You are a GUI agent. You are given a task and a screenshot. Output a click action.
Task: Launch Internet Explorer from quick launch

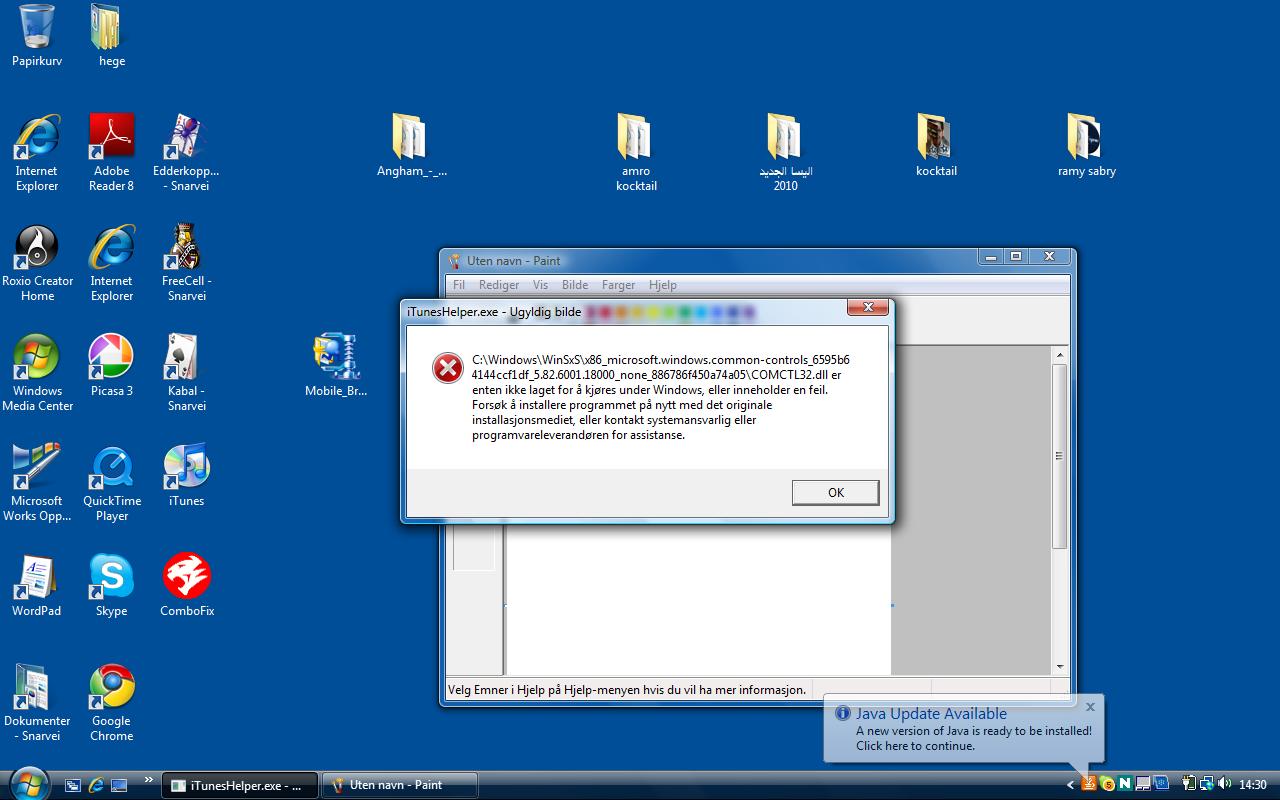96,785
